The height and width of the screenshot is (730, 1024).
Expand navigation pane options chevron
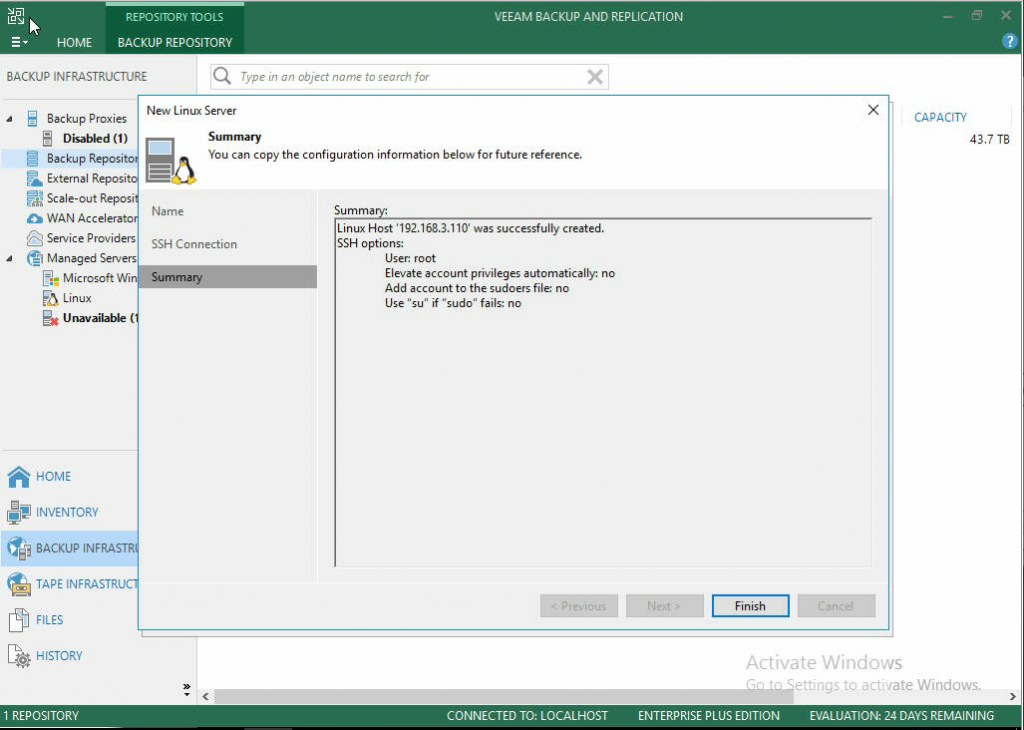[x=186, y=689]
